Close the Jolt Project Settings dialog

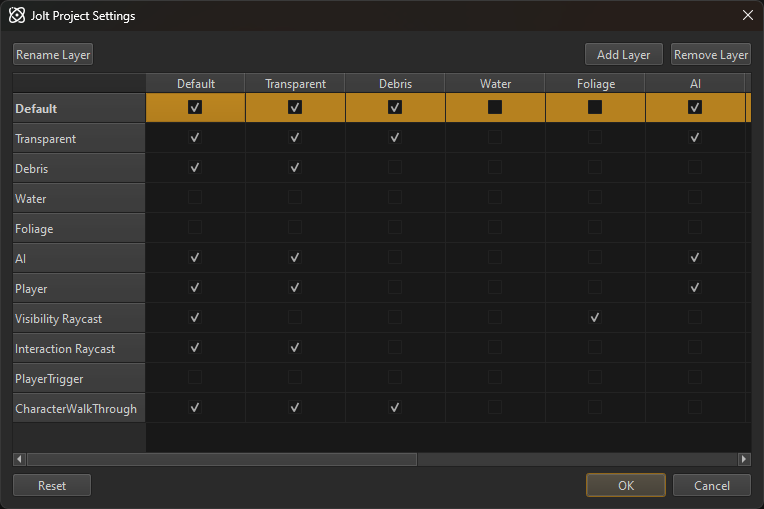(x=747, y=16)
